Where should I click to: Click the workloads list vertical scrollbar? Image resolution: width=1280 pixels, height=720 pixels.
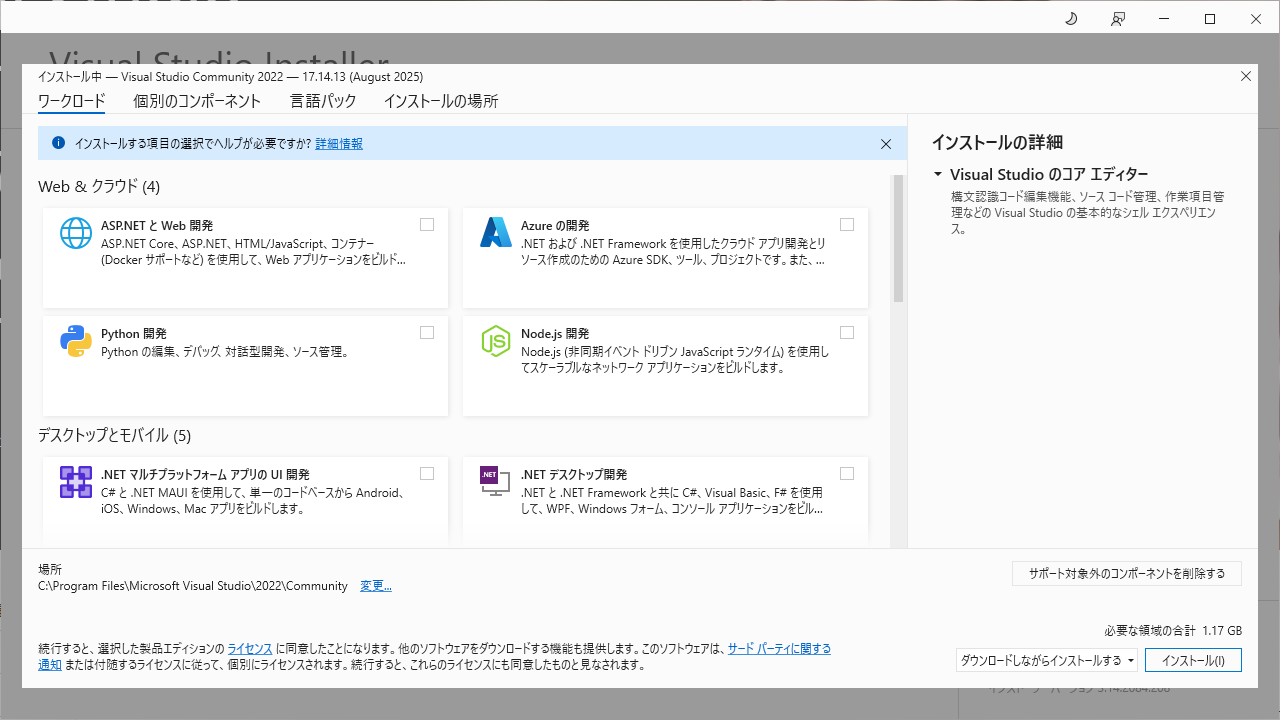point(898,240)
